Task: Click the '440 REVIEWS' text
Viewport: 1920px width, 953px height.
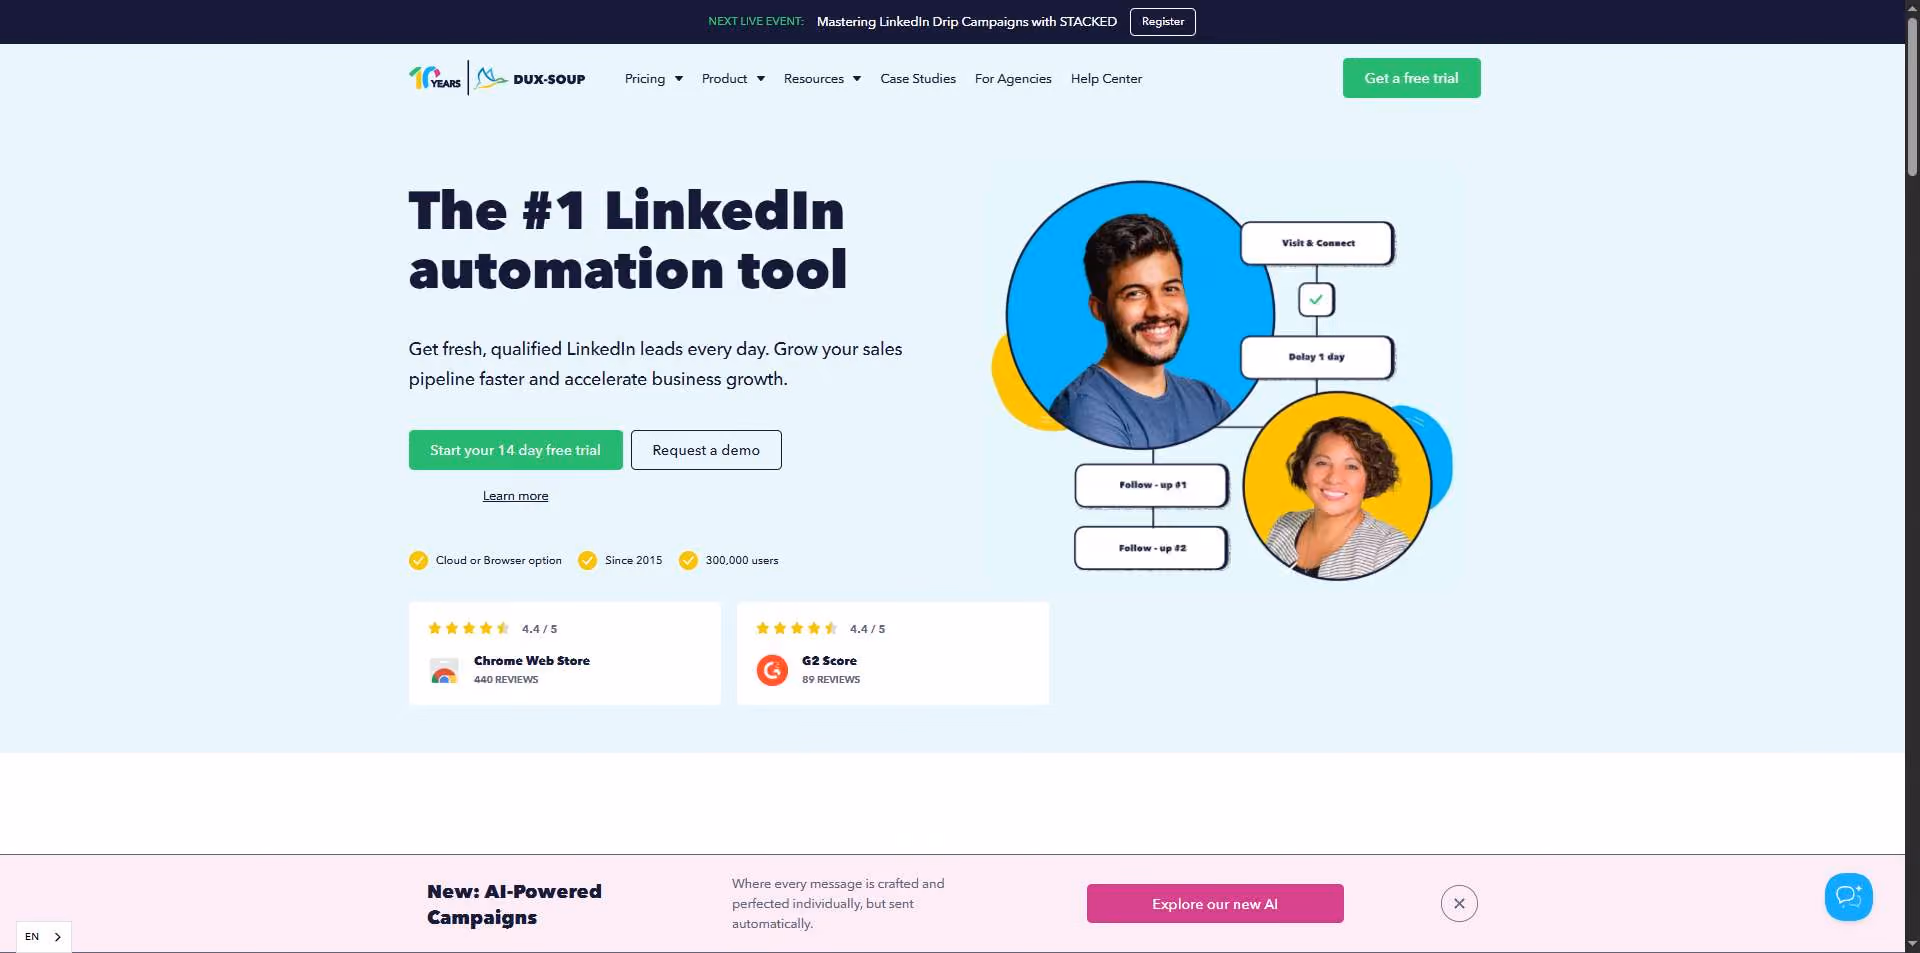Action: (506, 680)
